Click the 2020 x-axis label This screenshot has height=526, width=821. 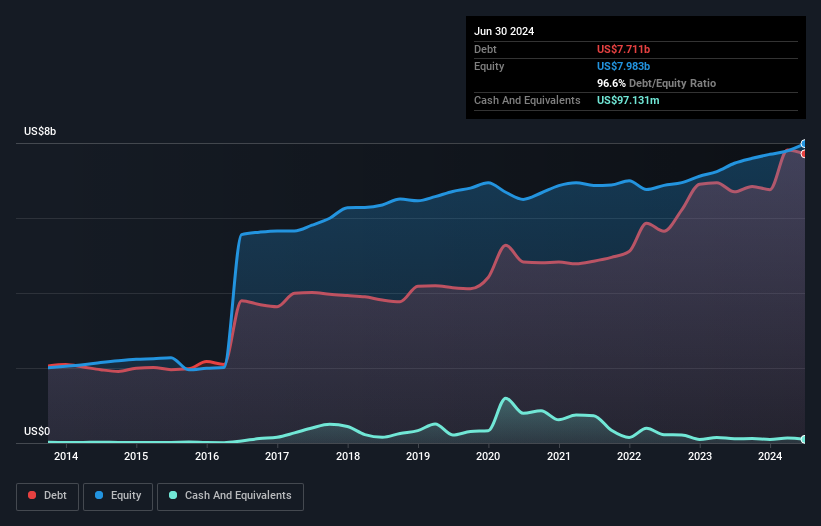[x=488, y=456]
